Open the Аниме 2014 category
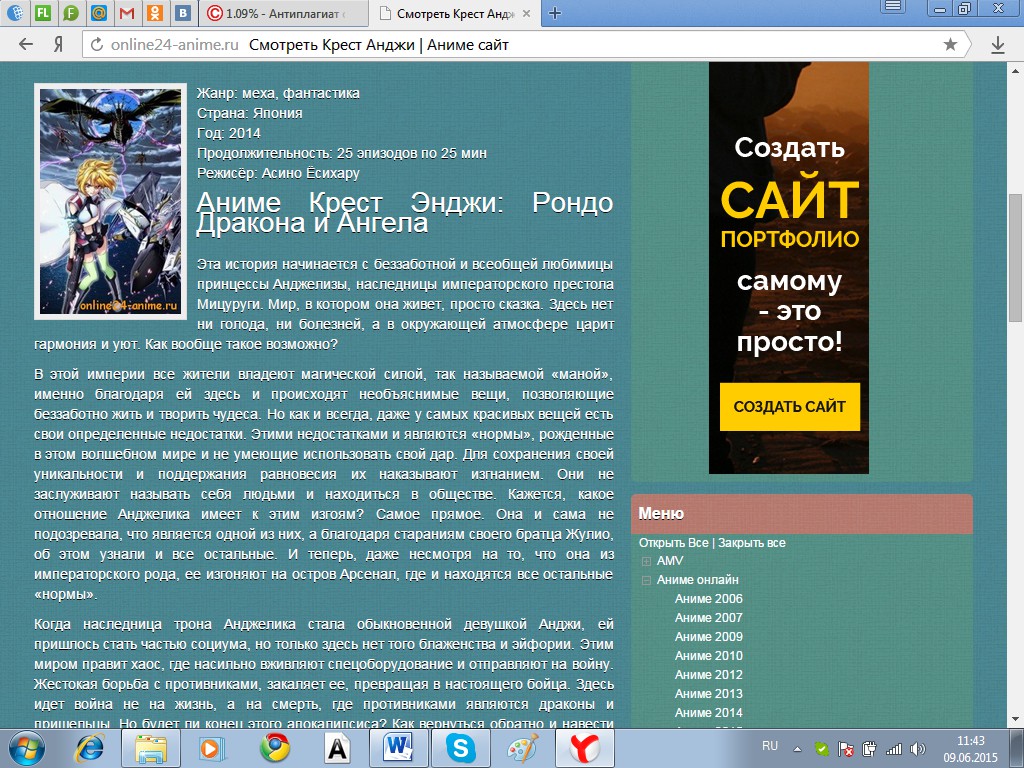Viewport: 1024px width, 768px height. tap(709, 712)
